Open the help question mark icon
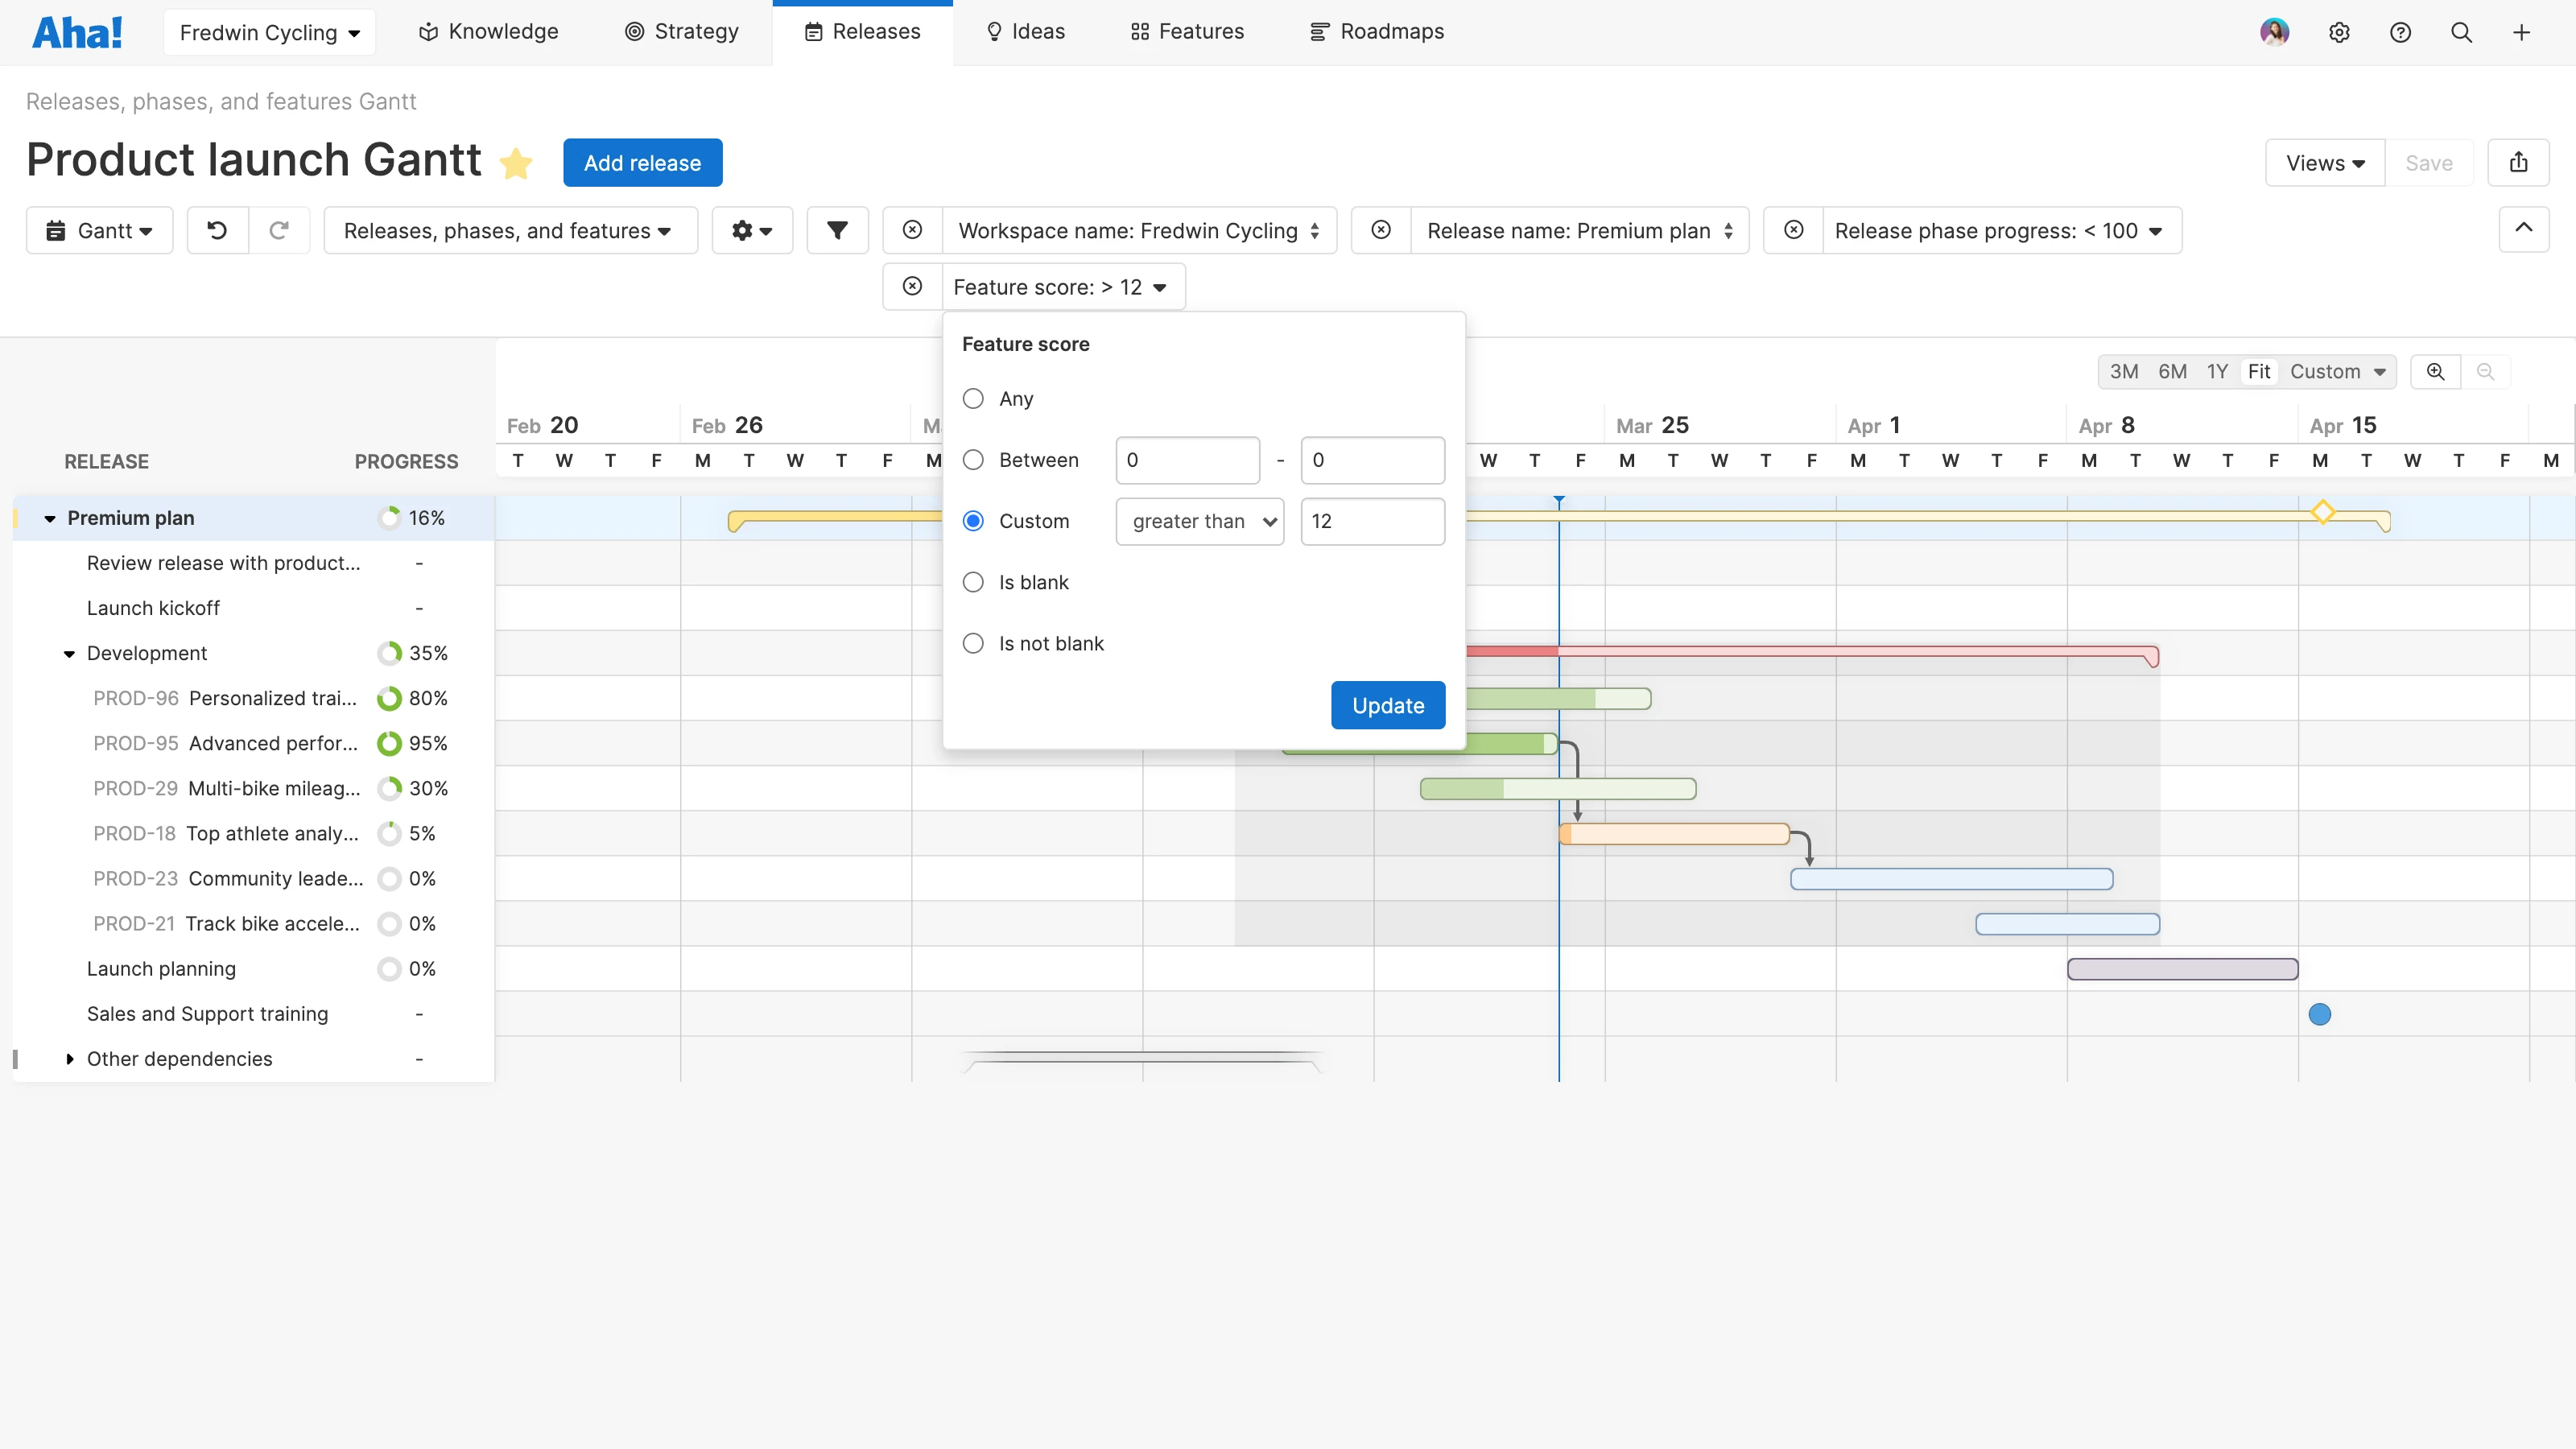This screenshot has height=1449, width=2576. click(2400, 32)
